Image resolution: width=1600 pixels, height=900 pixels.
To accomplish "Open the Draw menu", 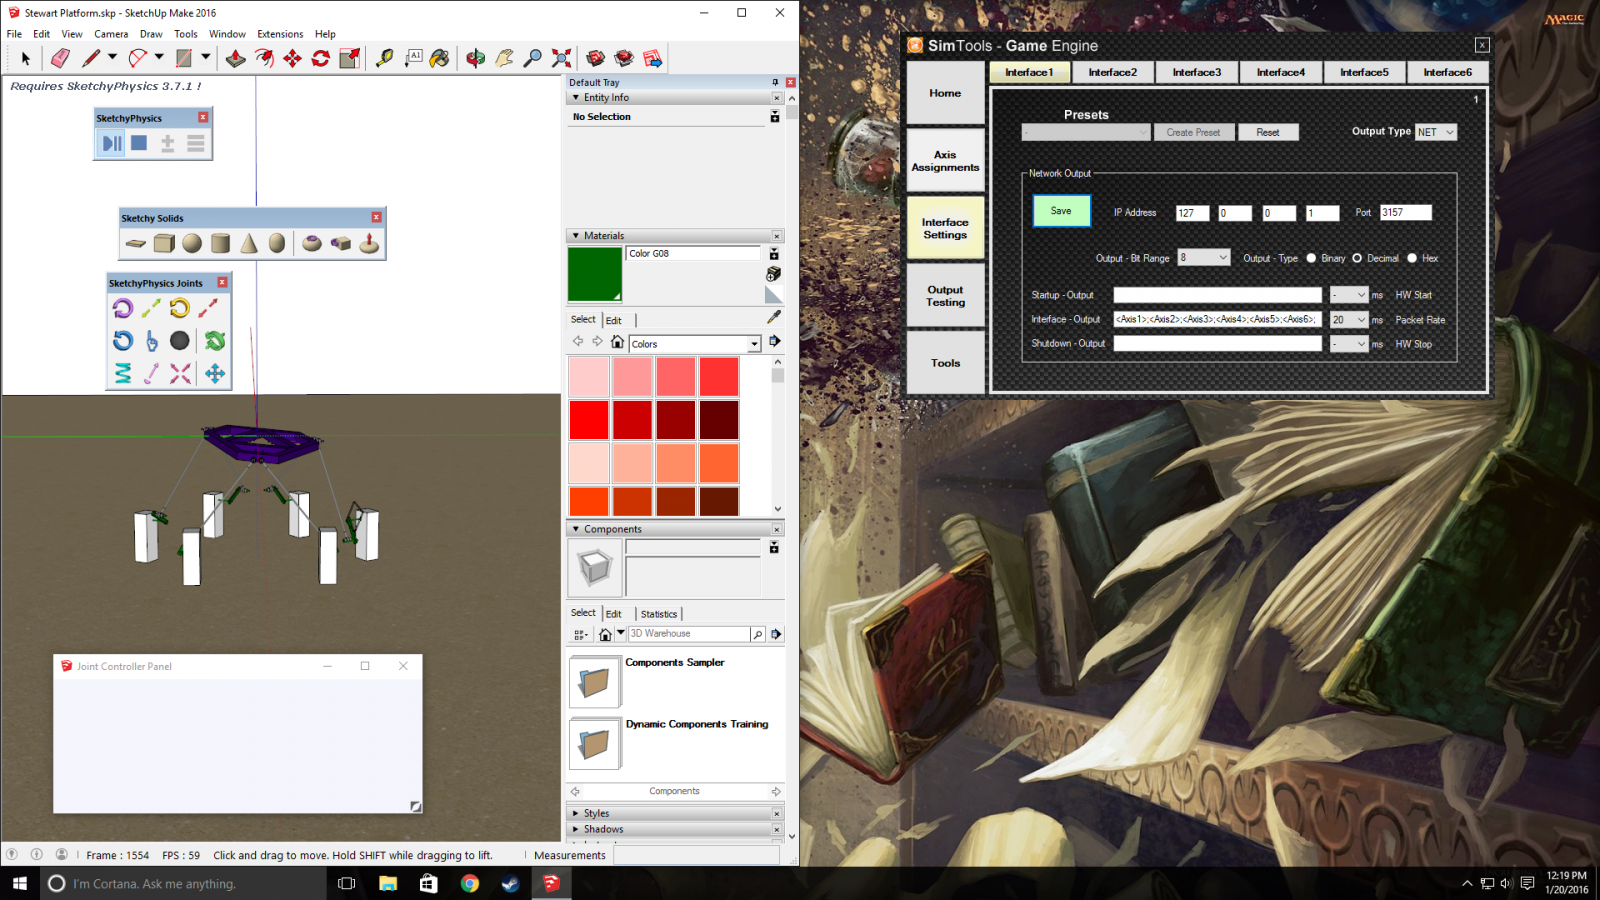I will (x=151, y=34).
